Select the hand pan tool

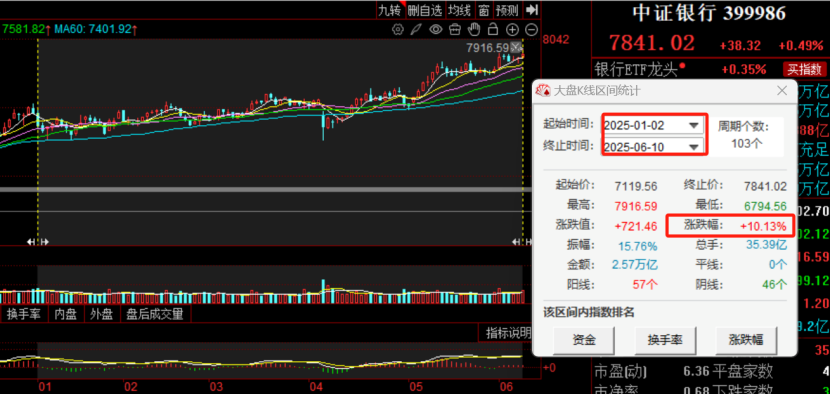click(474, 29)
